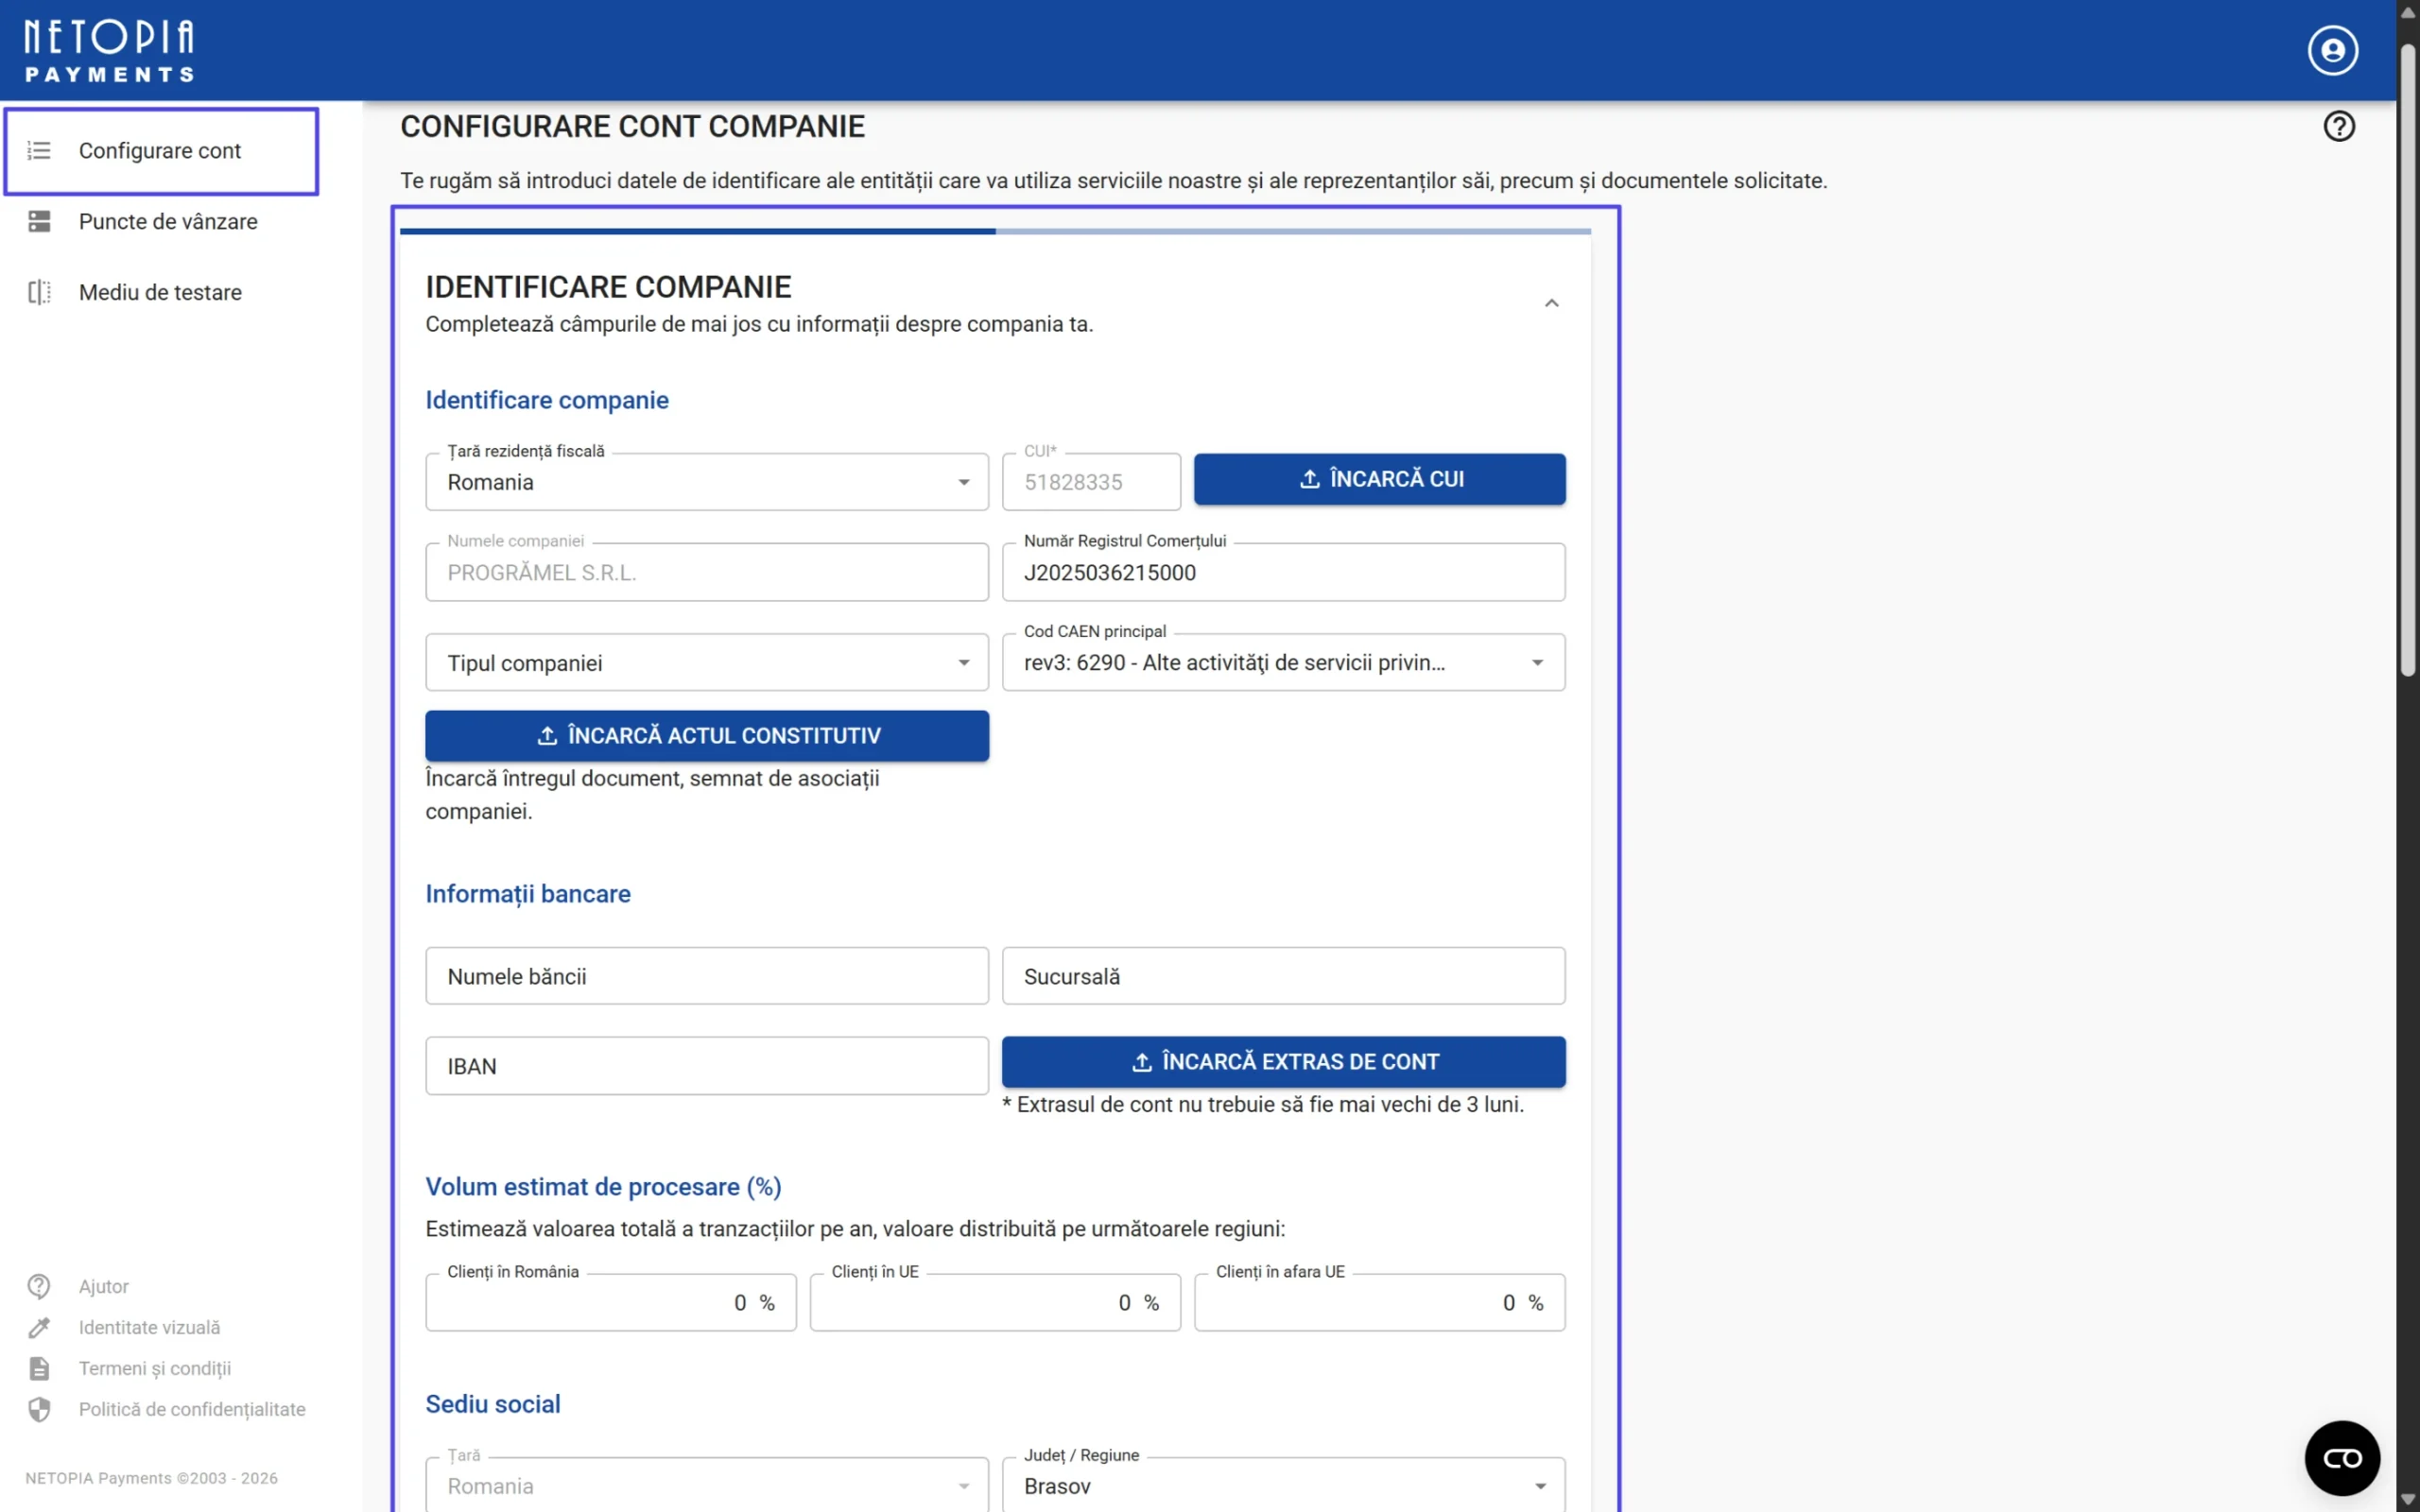Open the user account icon in header

pos(2332,49)
